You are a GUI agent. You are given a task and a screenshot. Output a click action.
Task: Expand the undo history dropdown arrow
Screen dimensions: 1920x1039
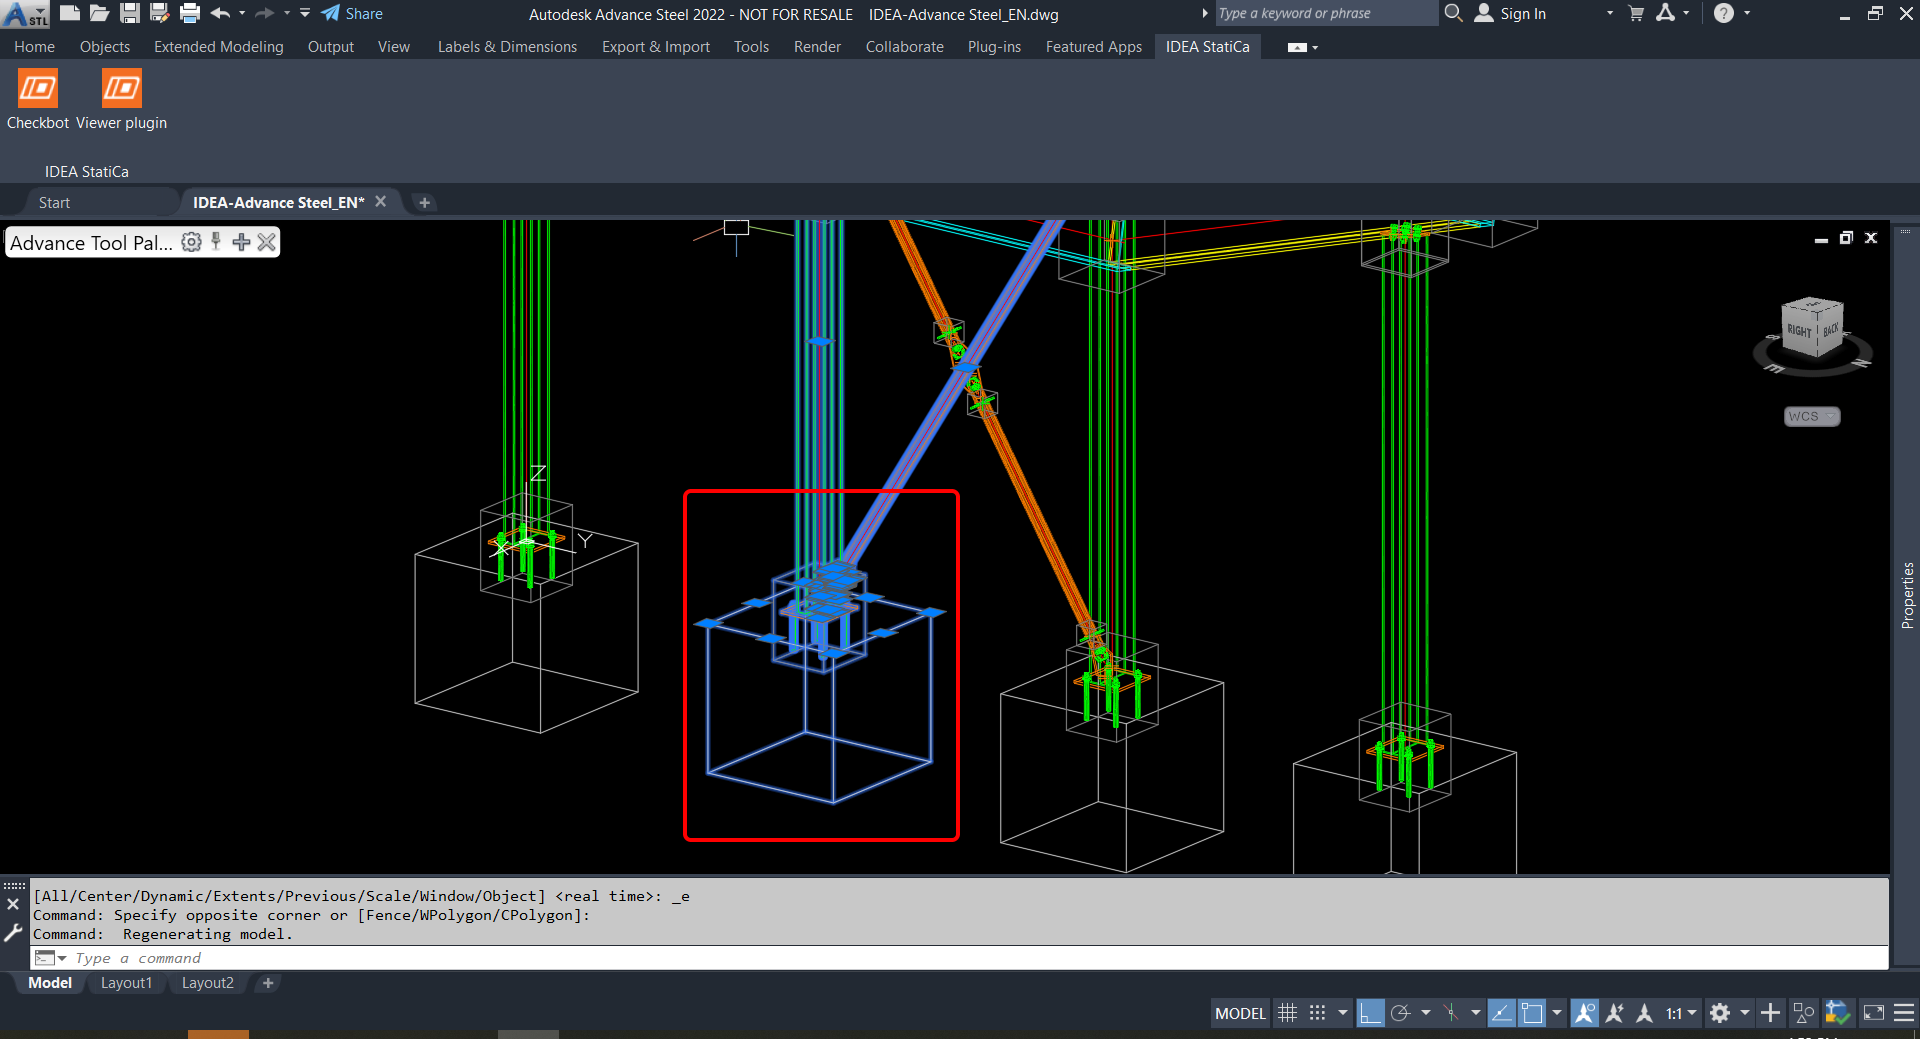click(x=242, y=13)
